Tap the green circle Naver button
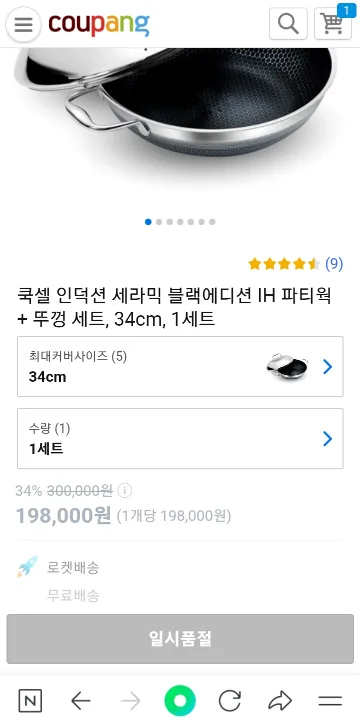This screenshot has height=727, width=360. tap(180, 701)
